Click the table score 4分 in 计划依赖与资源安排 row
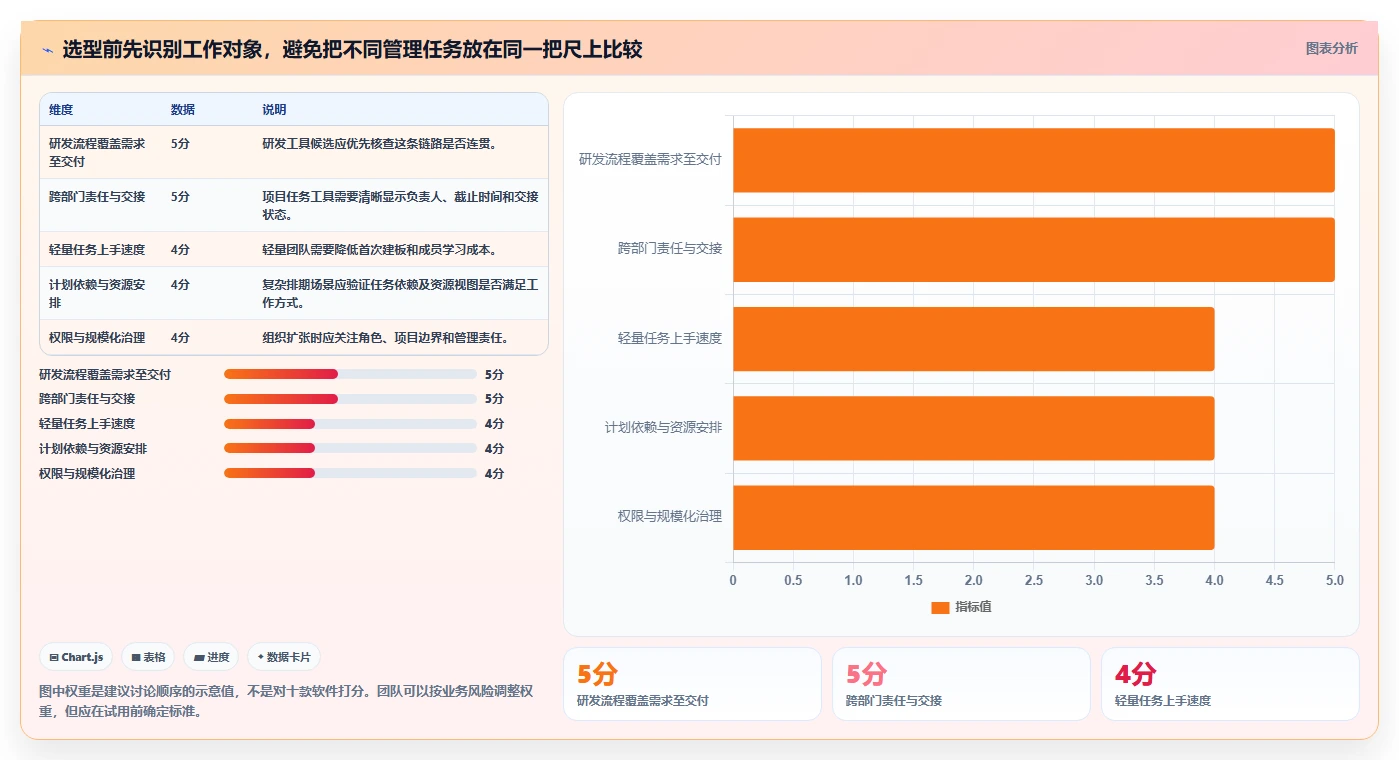Viewport: 1399px width, 760px height. click(180, 284)
